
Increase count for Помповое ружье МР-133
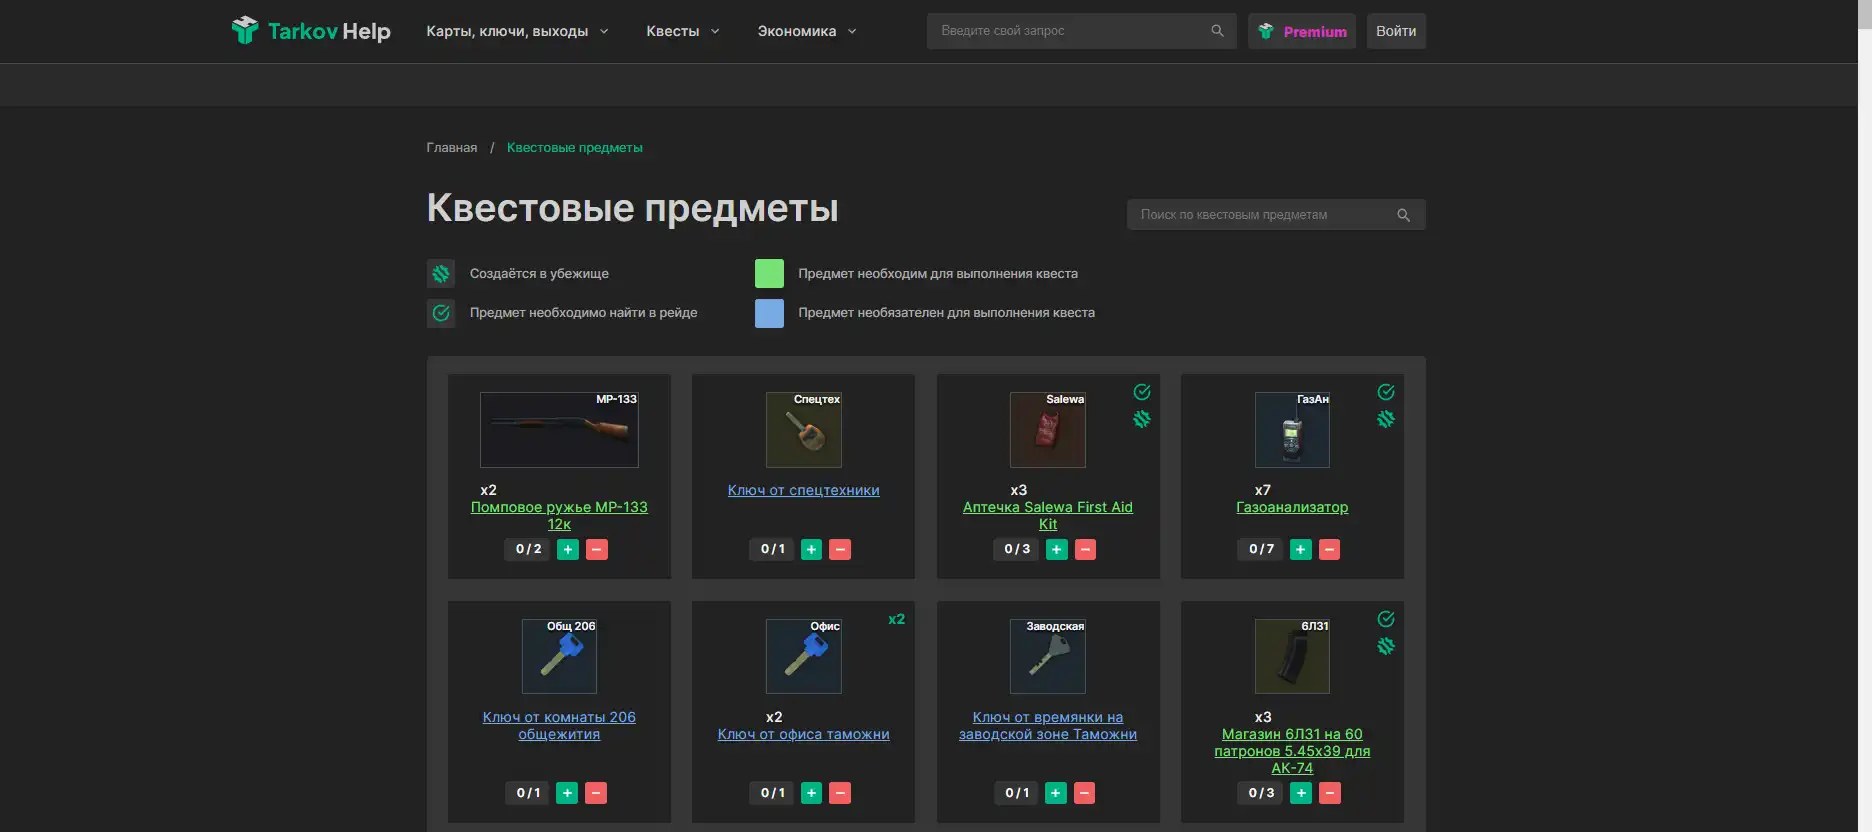pos(568,549)
